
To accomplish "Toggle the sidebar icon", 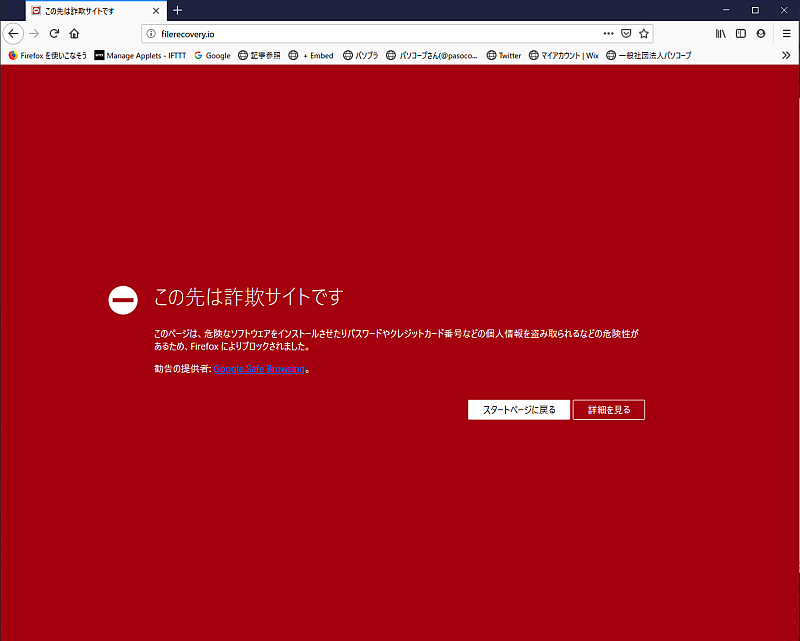I will (x=741, y=34).
